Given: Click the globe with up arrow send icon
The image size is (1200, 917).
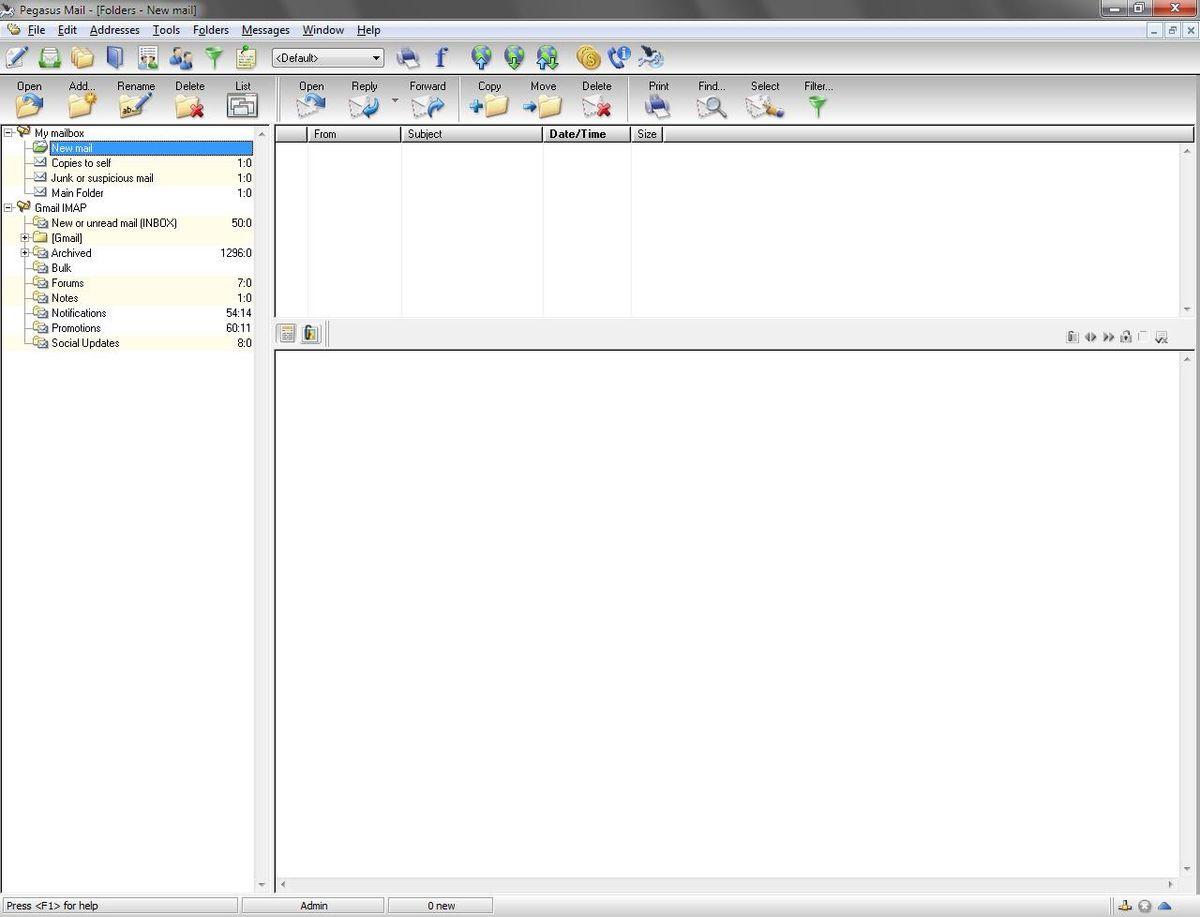Looking at the screenshot, I should 482,57.
